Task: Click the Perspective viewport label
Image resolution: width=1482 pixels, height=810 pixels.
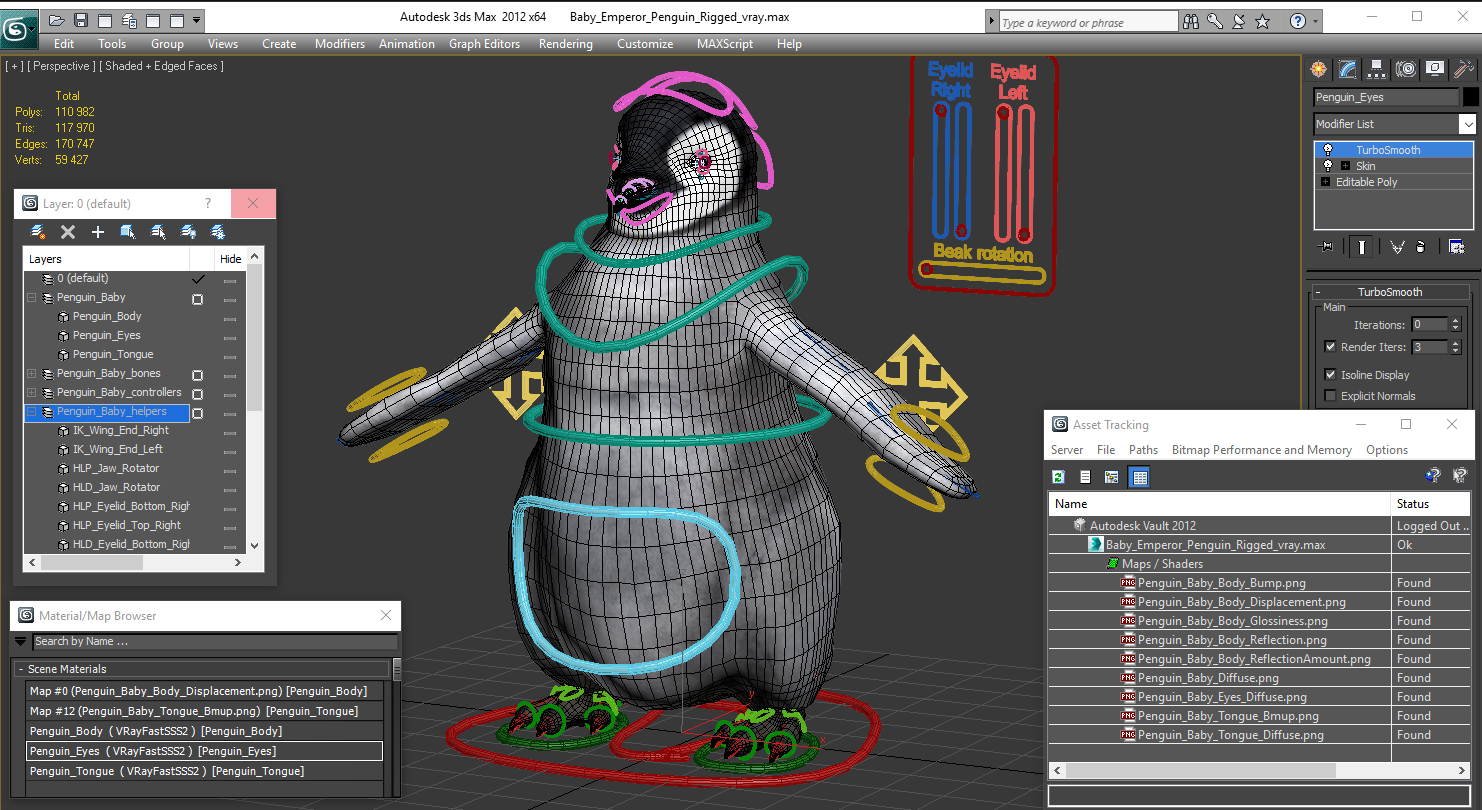Action: click(62, 66)
